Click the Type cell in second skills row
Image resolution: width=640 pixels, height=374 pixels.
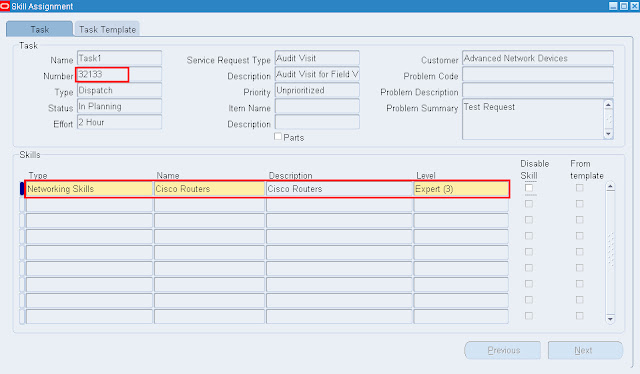point(89,205)
